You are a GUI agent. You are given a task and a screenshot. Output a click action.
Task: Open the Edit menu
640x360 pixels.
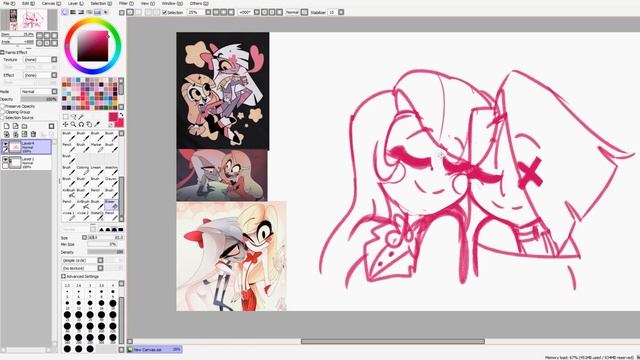(28, 3)
